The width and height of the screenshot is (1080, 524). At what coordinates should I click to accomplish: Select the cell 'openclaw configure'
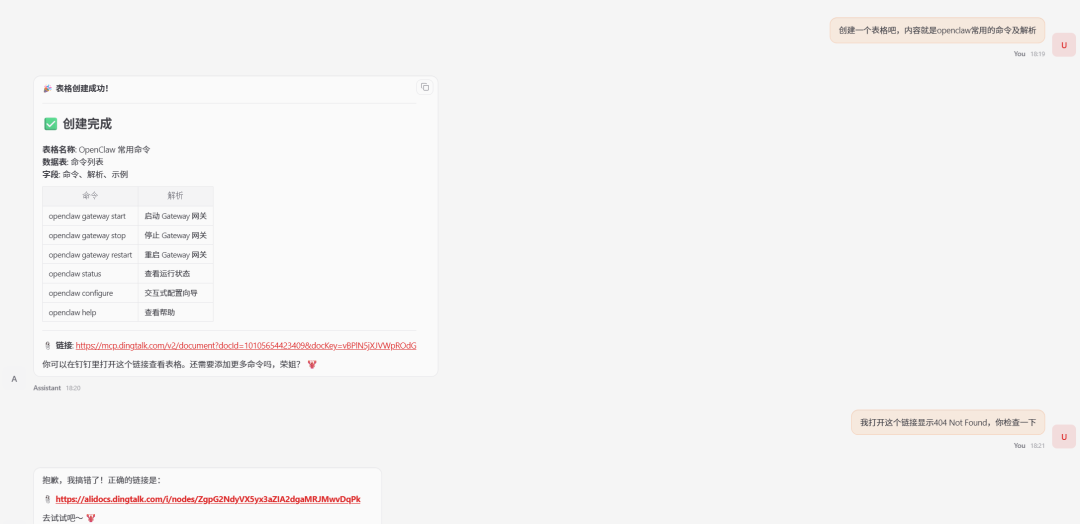point(90,293)
